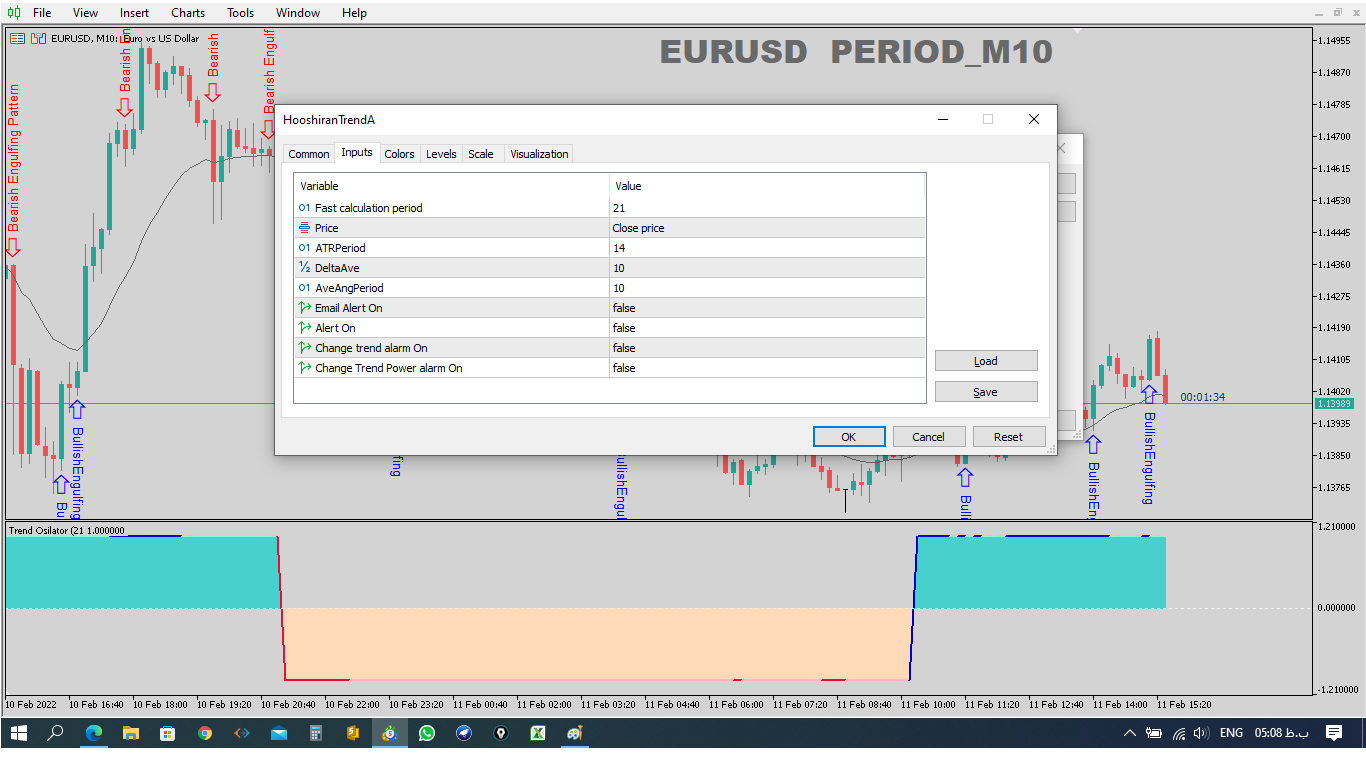1366x768 pixels.
Task: Select the Price value Close price
Action: (x=766, y=228)
